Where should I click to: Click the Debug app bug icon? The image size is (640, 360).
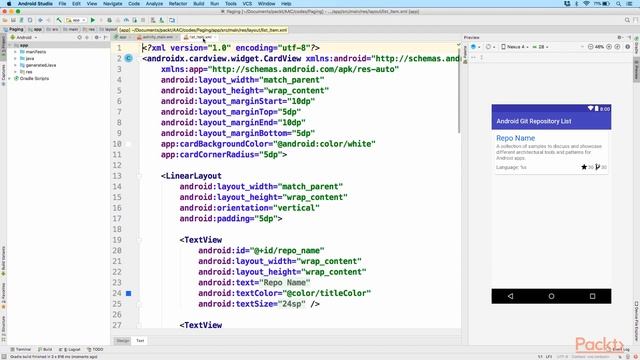coord(109,20)
